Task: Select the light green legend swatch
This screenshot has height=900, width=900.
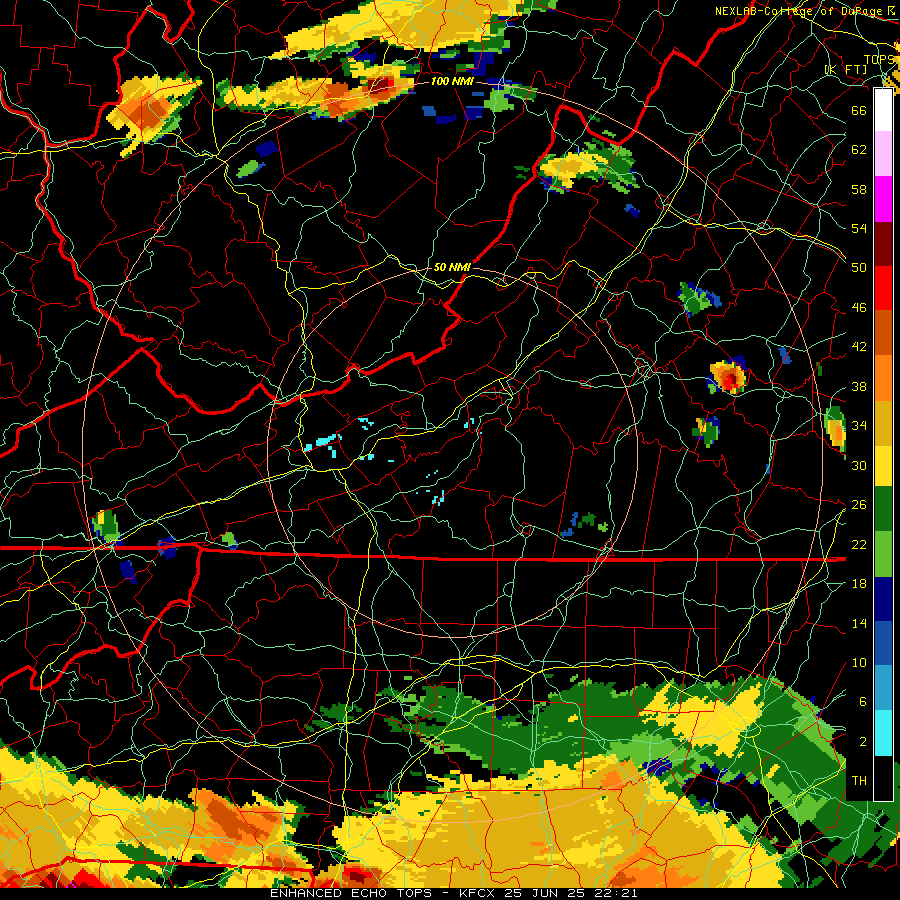Action: (883, 553)
